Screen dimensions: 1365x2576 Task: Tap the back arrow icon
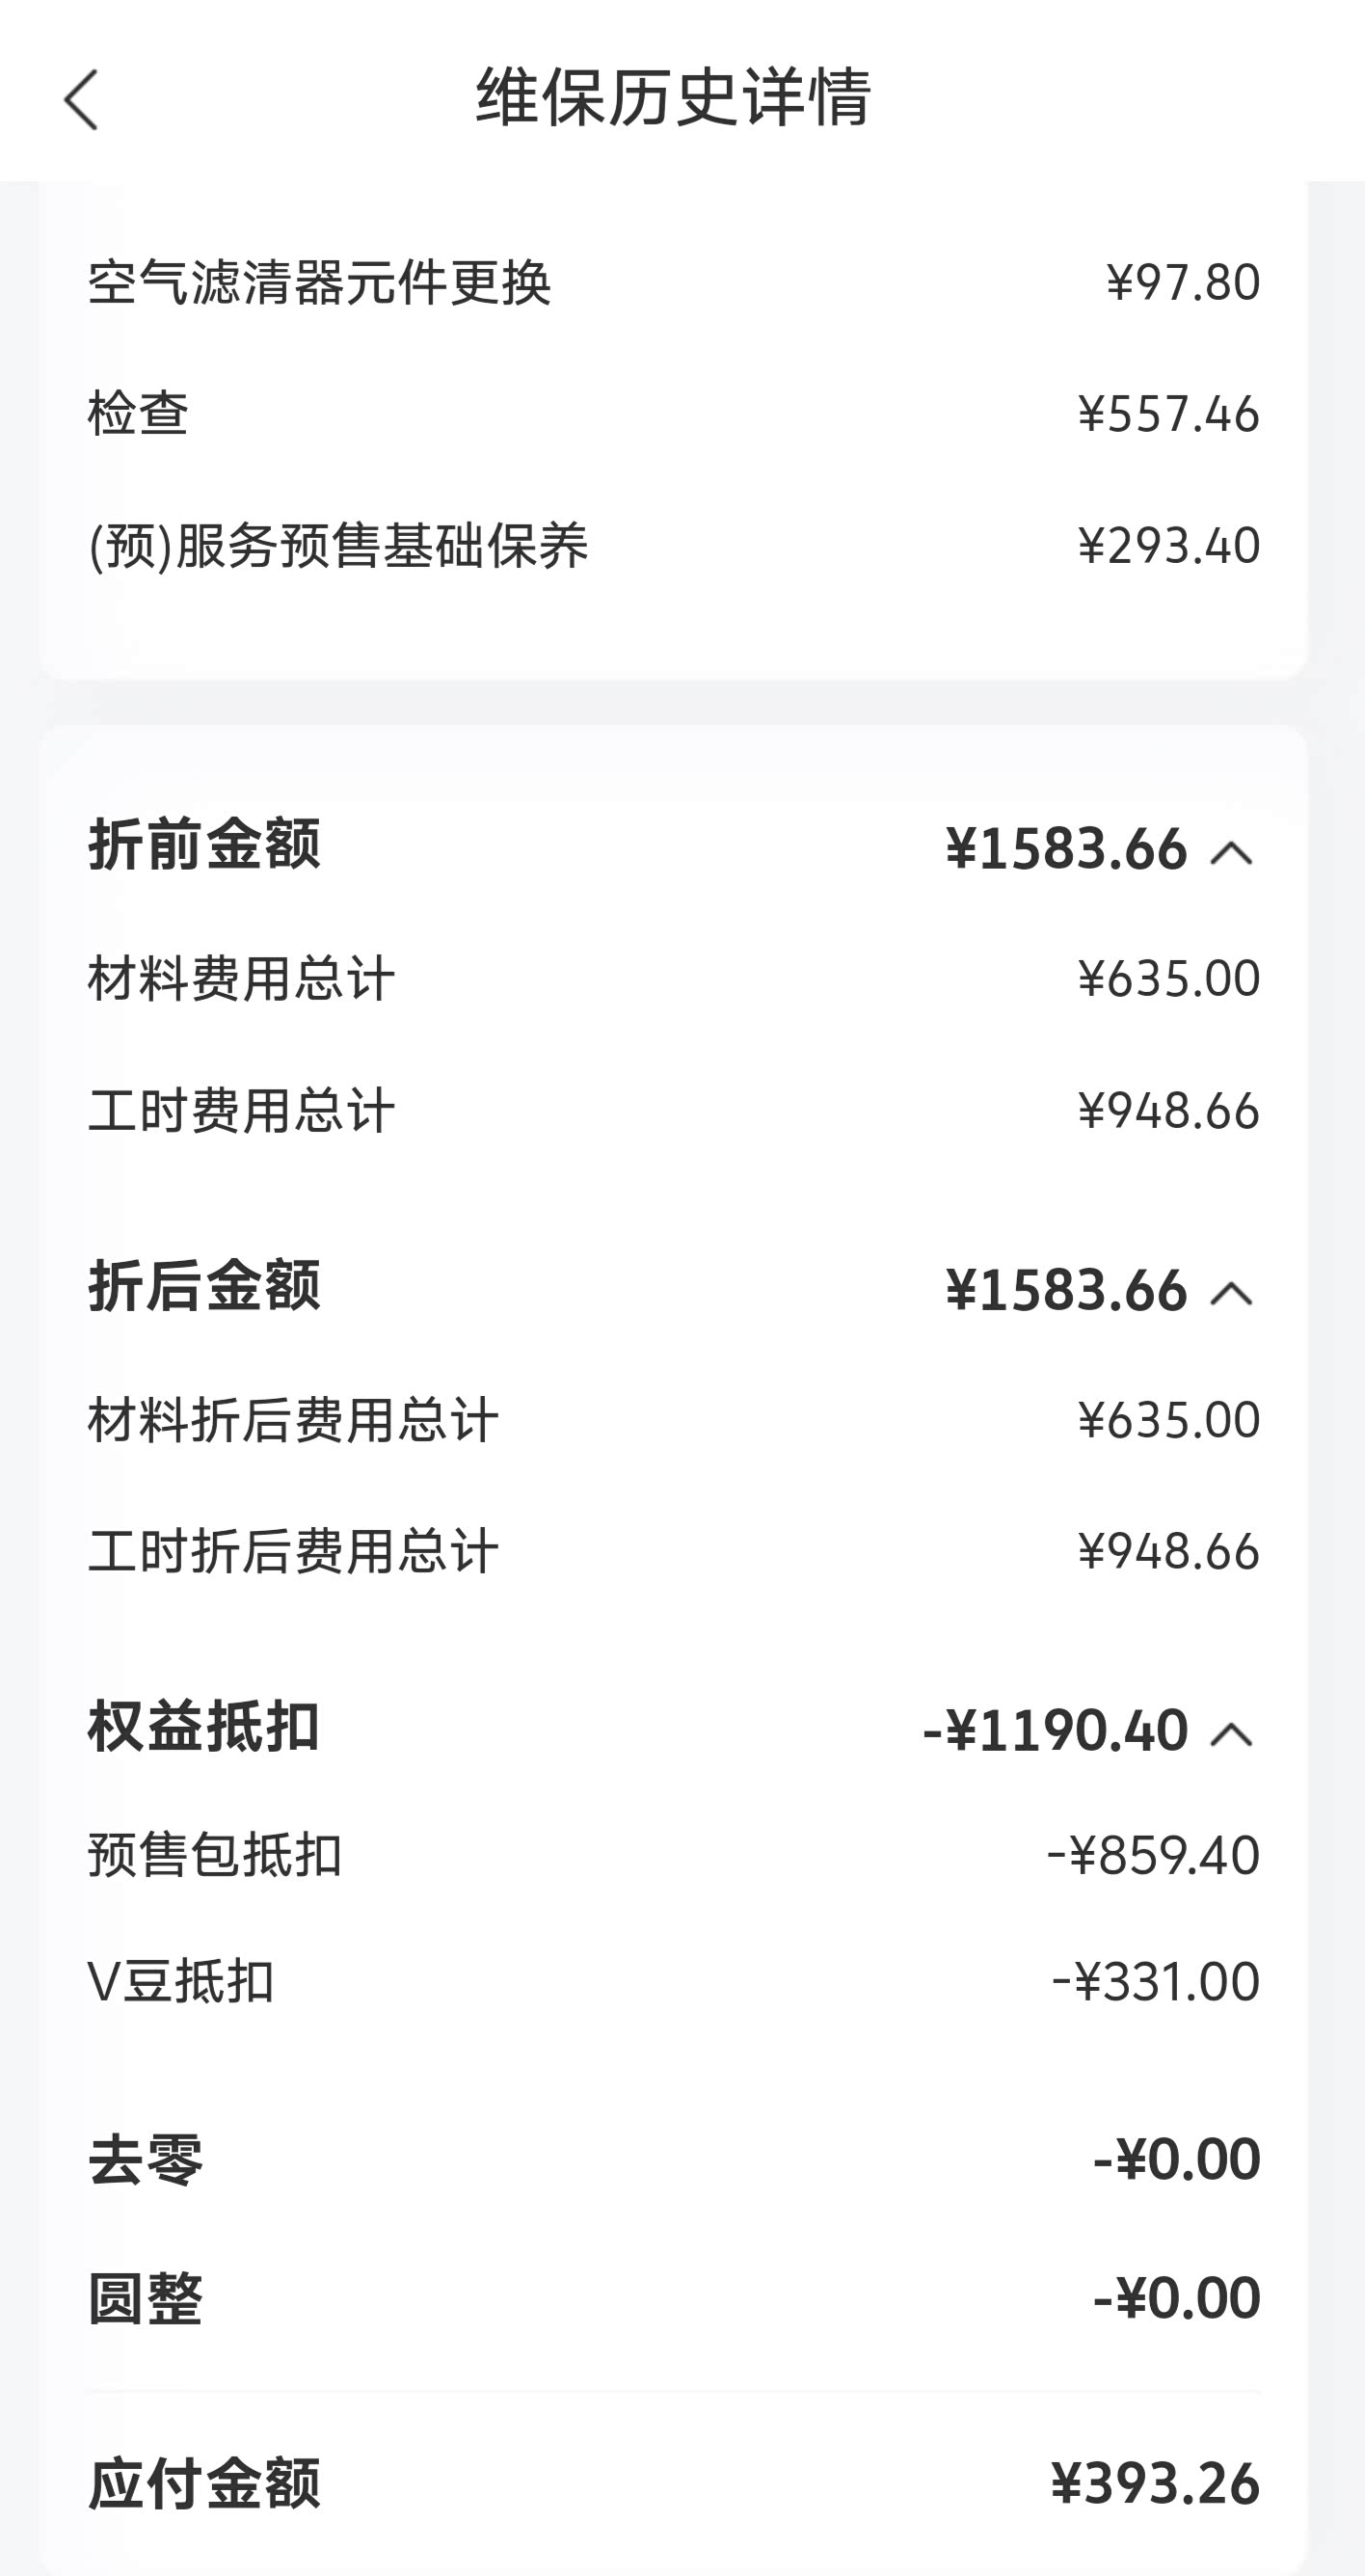tap(81, 99)
